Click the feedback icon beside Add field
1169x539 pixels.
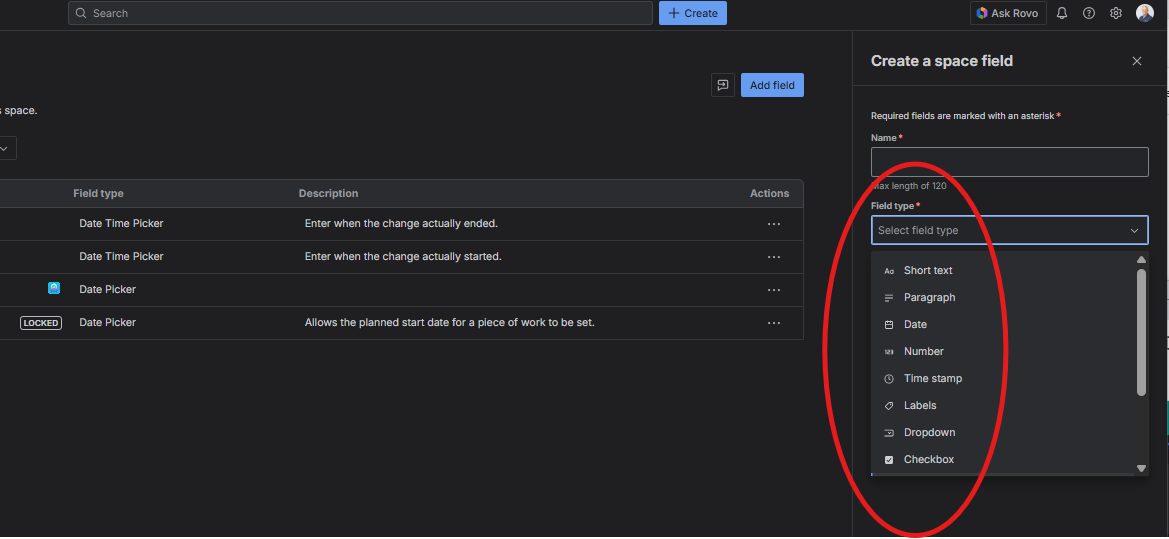[x=722, y=85]
